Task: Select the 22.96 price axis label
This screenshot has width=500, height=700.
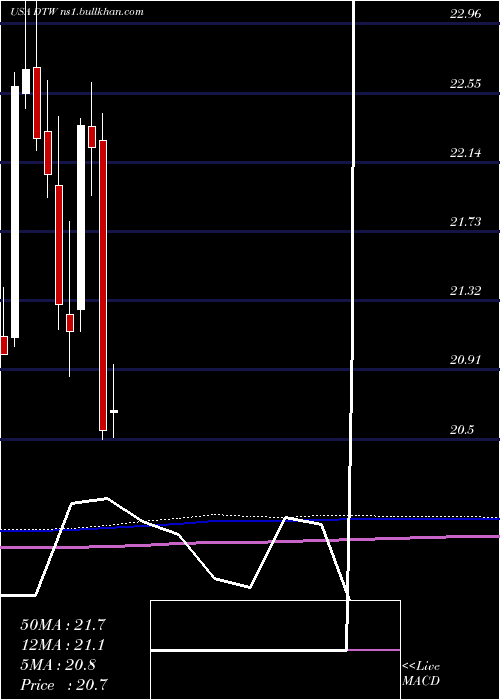Action: [x=465, y=14]
